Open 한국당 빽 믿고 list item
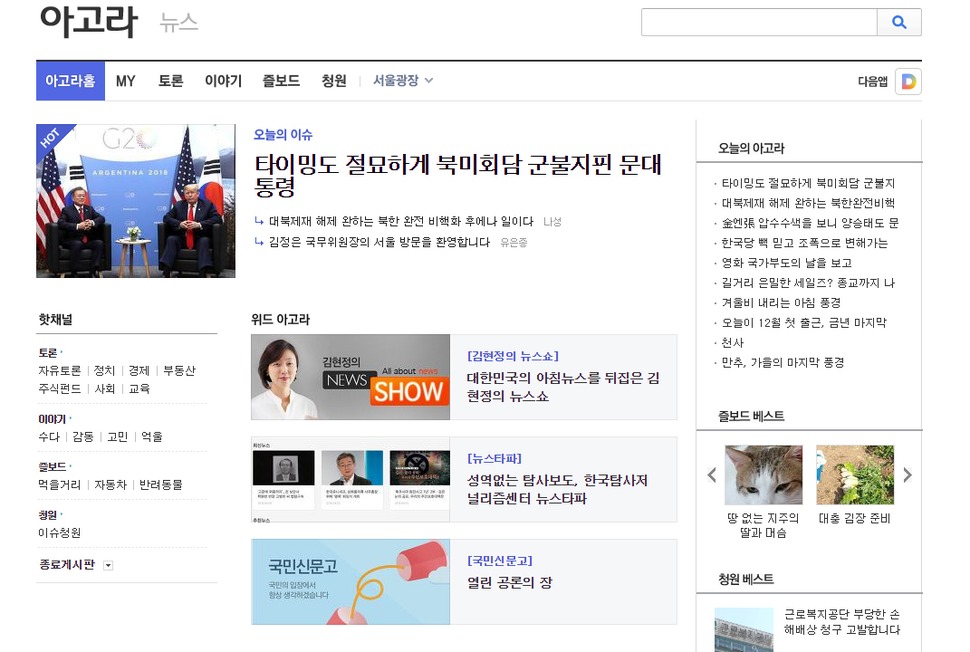The height and width of the screenshot is (652, 970). click(804, 242)
